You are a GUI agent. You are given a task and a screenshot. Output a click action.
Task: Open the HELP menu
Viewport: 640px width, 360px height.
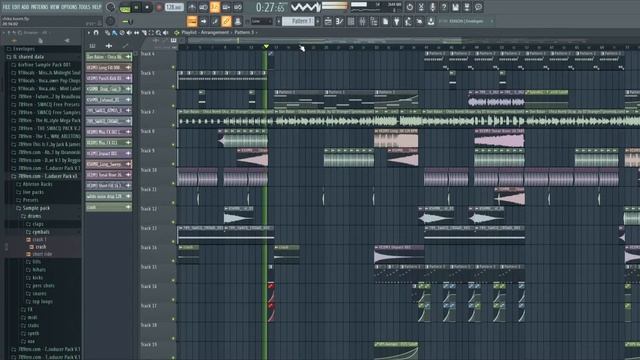[96, 7]
